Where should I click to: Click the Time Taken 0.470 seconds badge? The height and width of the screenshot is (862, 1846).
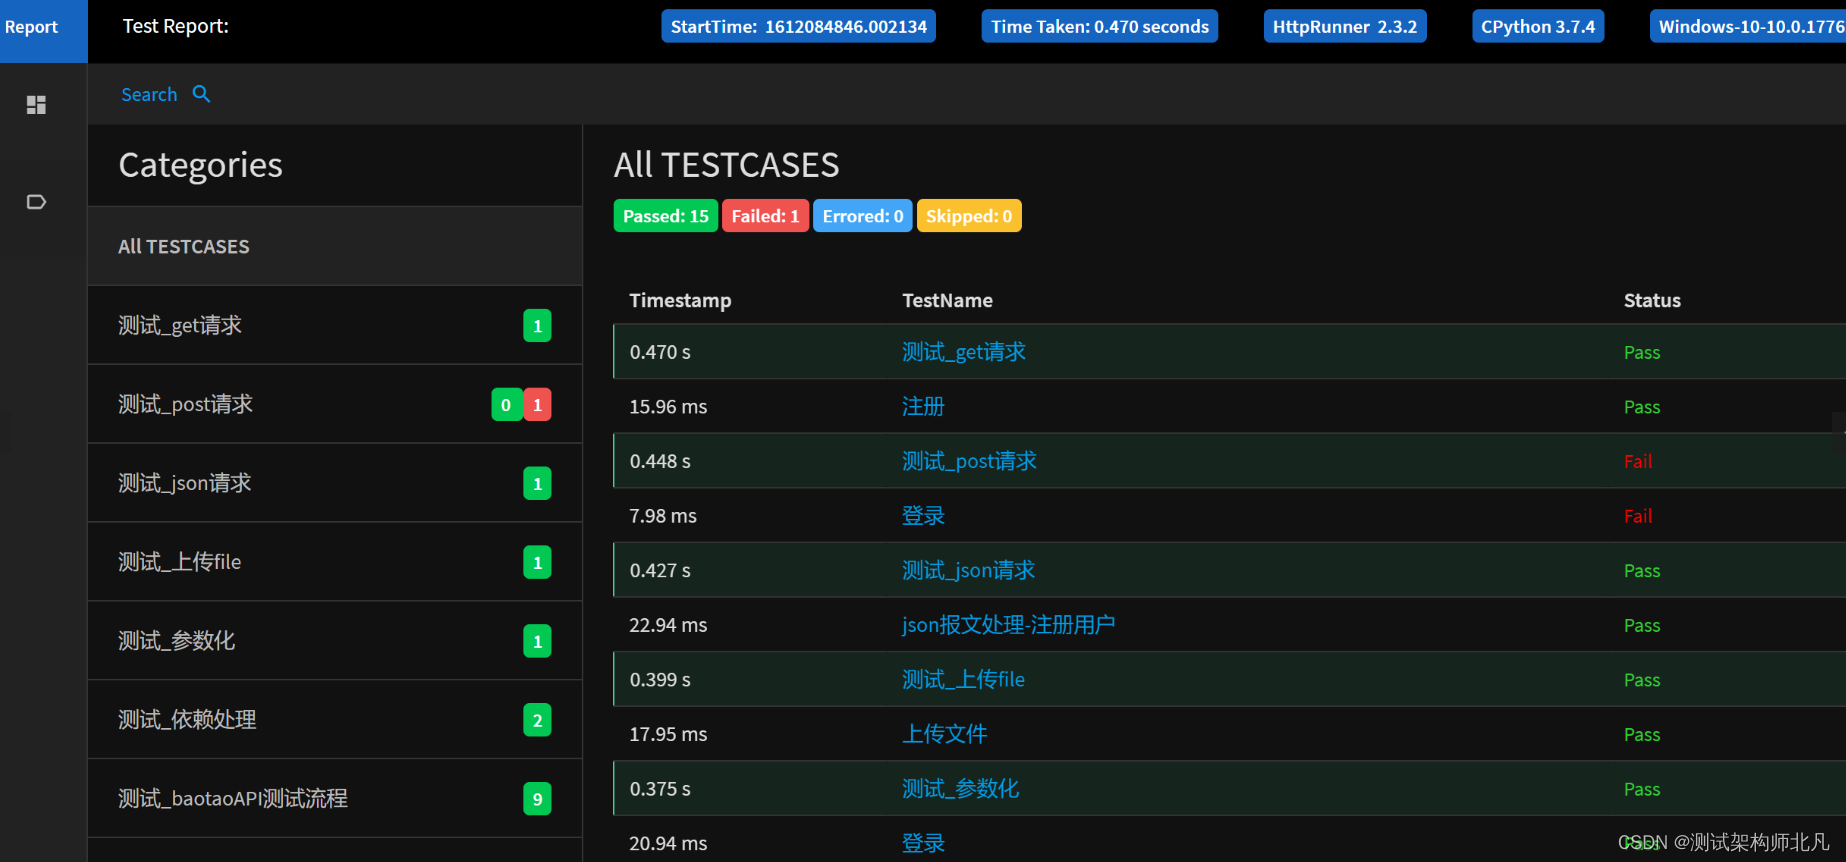coord(1100,27)
